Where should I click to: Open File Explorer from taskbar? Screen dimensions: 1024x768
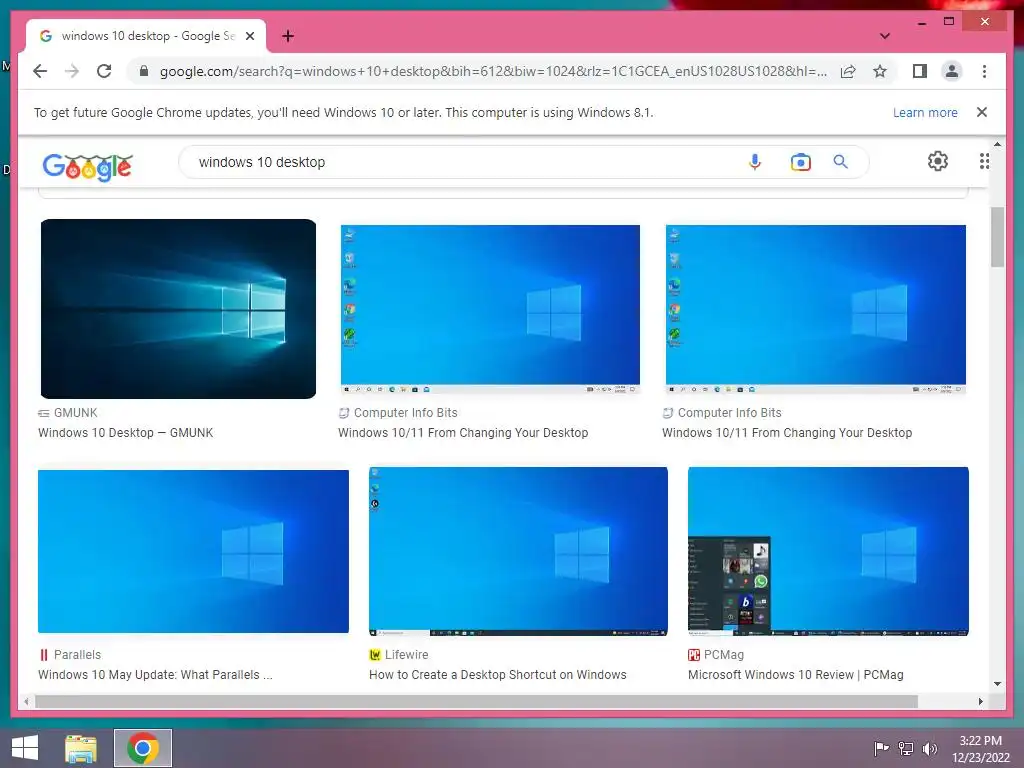80,748
